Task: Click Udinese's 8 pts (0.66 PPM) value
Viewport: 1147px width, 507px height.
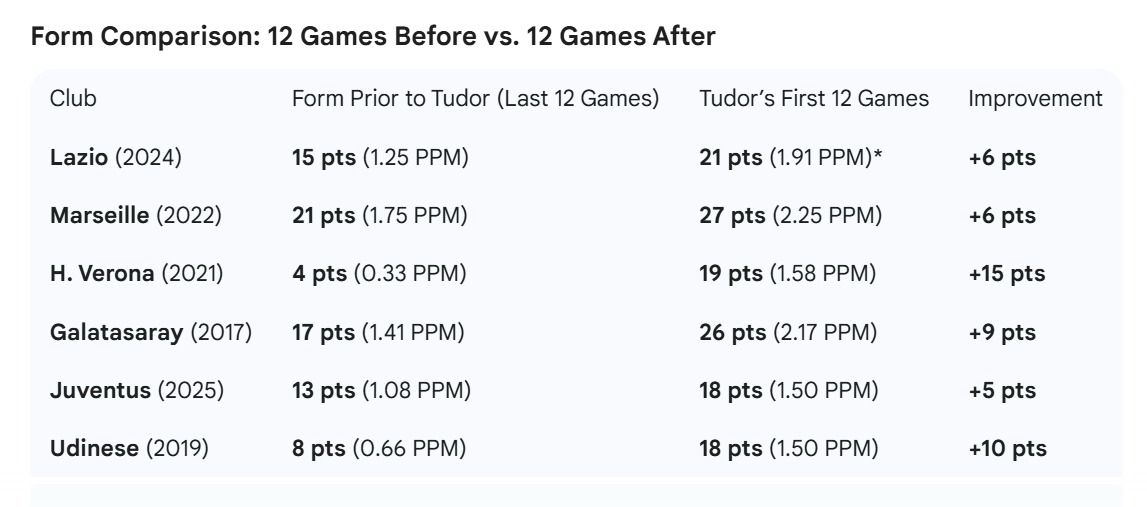Action: coord(379,448)
